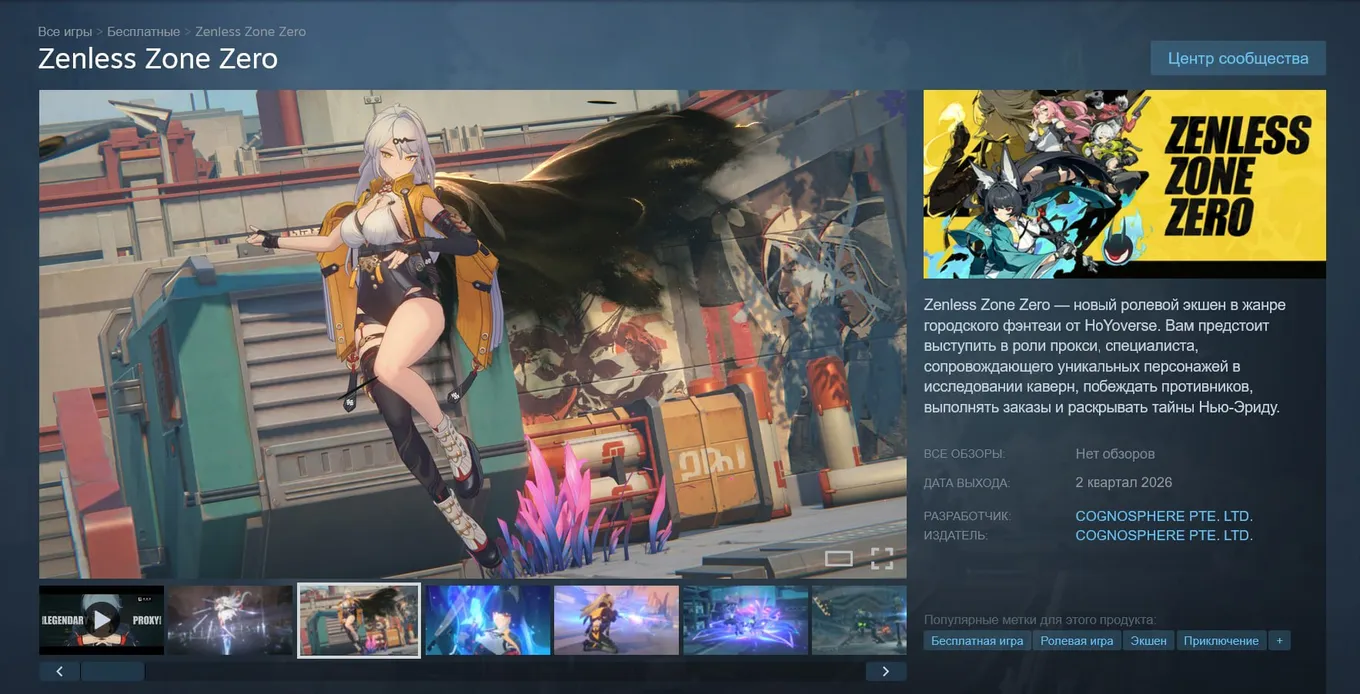Click the Нет обзоров reviews text

[1115, 454]
